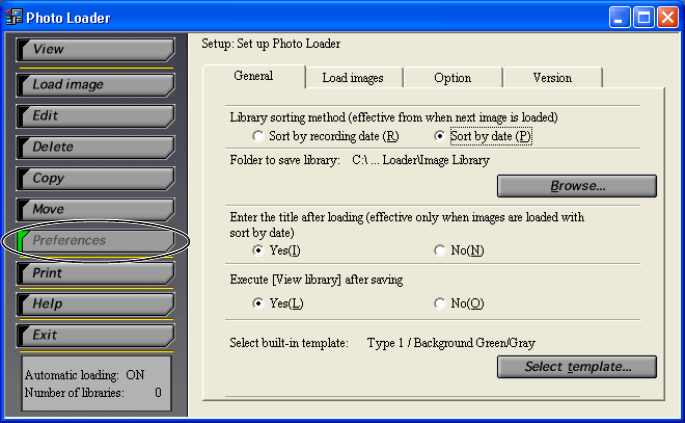685x423 pixels.
Task: Choose the Move sidebar button
Action: point(95,210)
